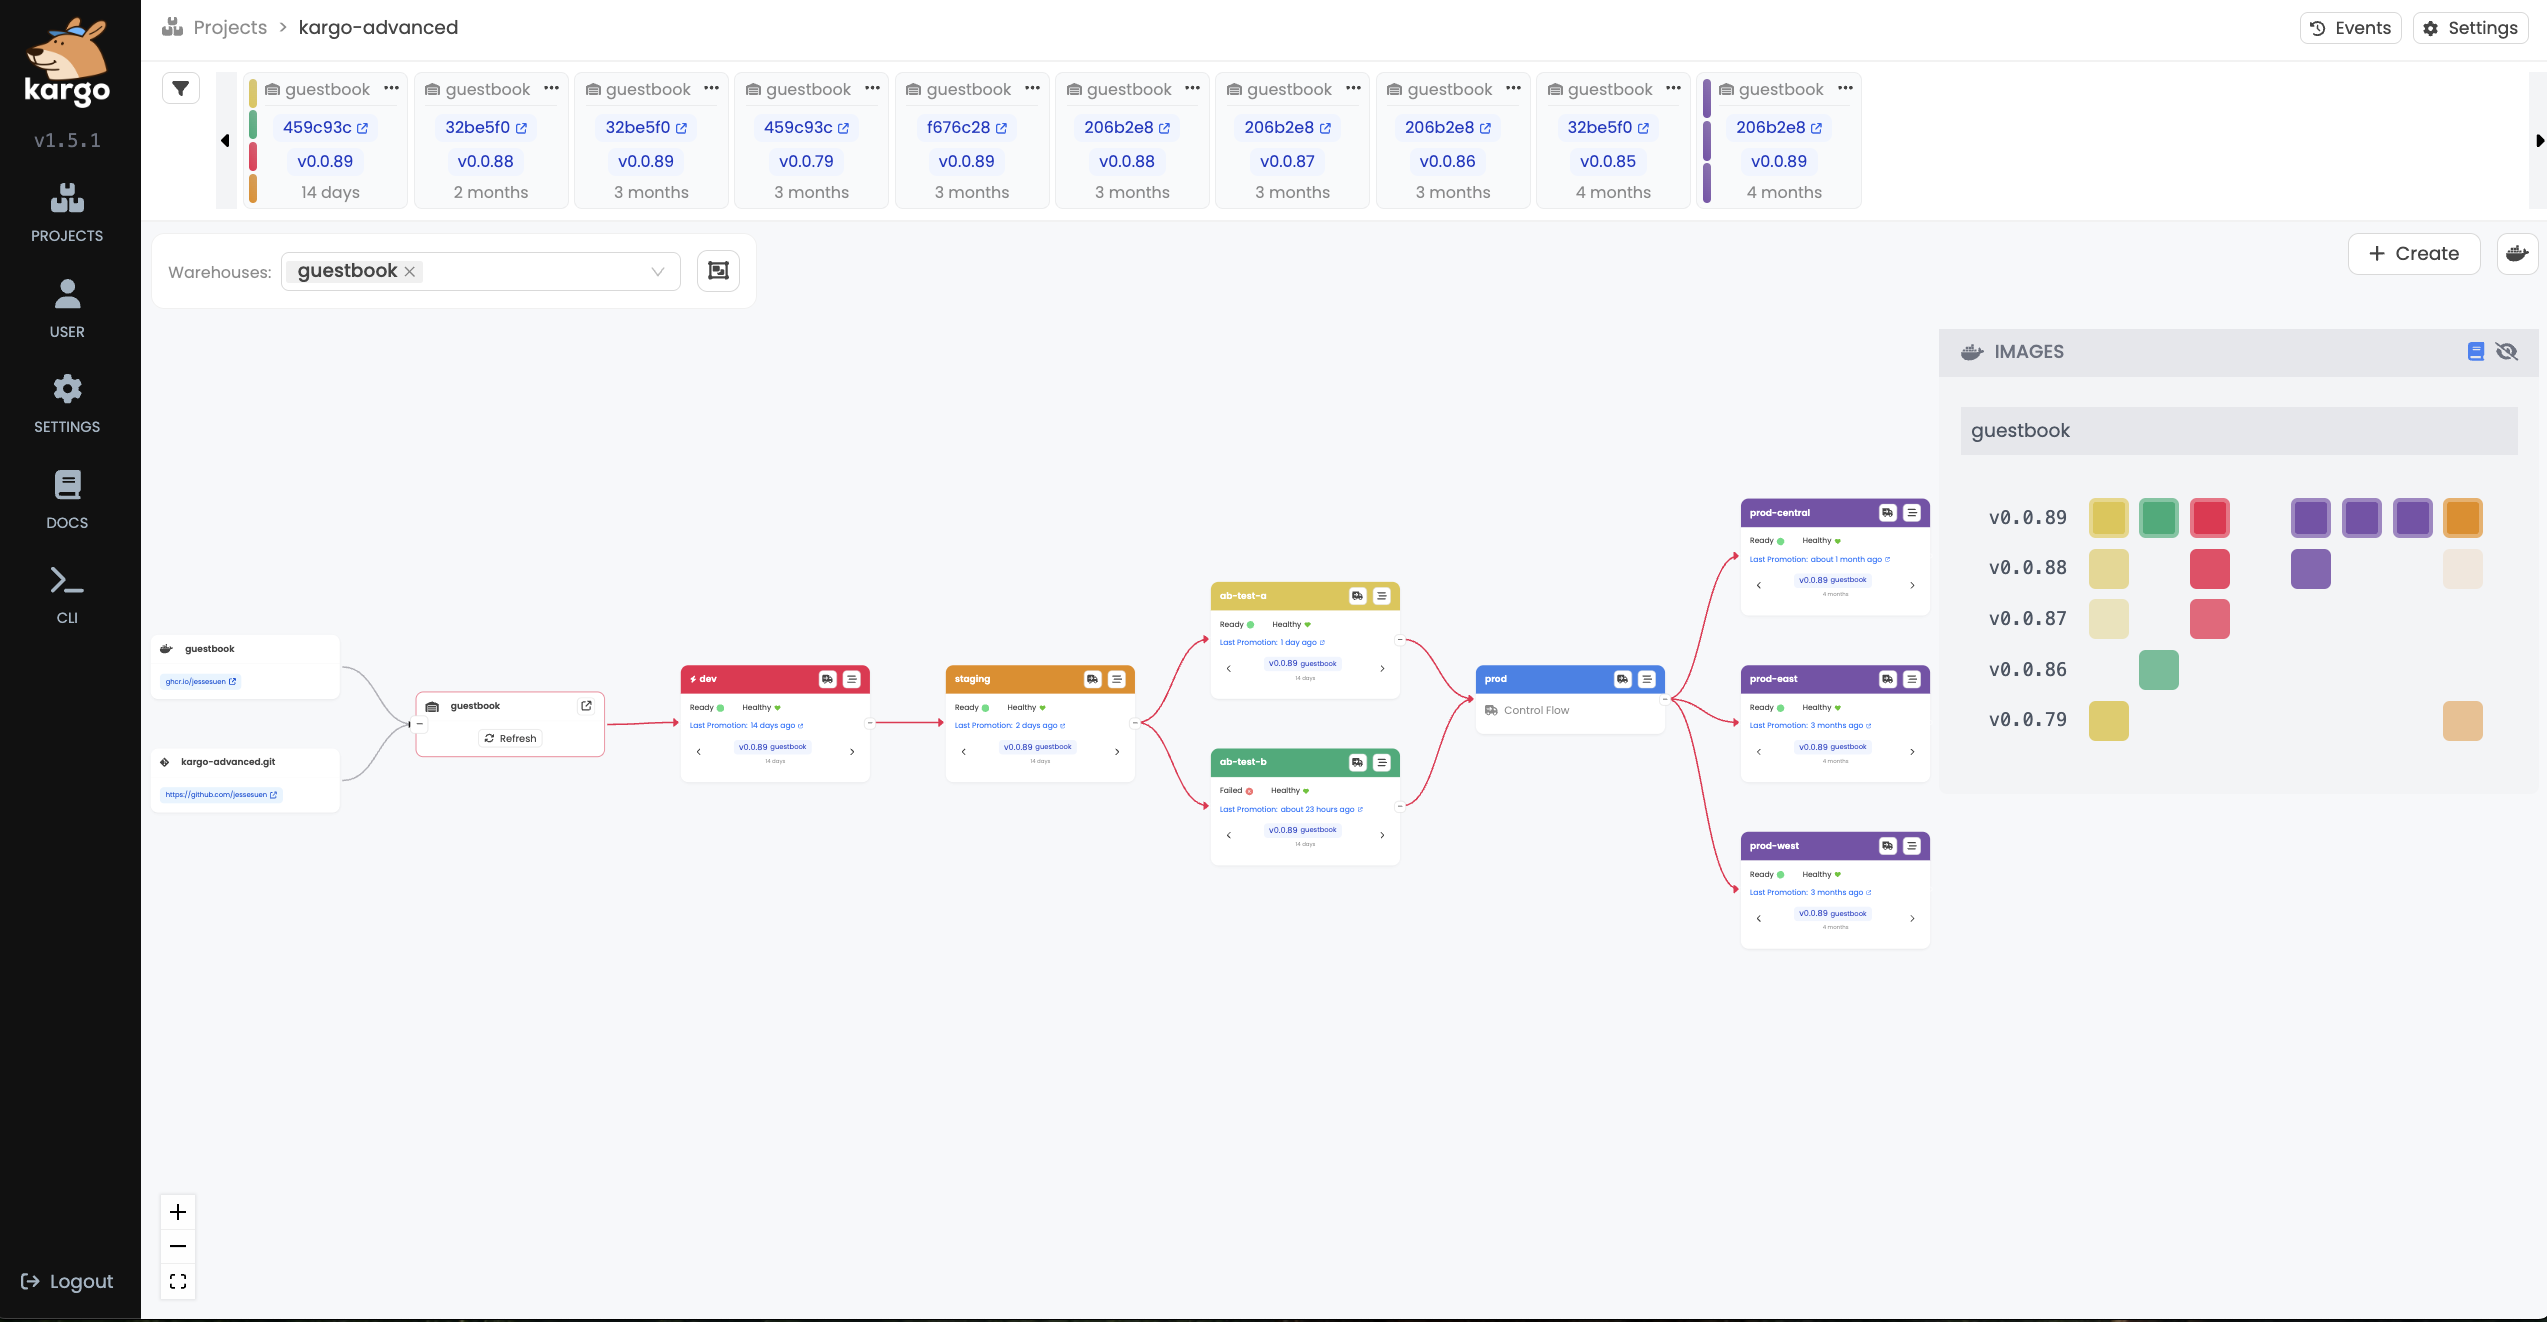Click the right chevron on prod-west stage
Viewport: 2547px width, 1322px height.
[x=1912, y=918]
